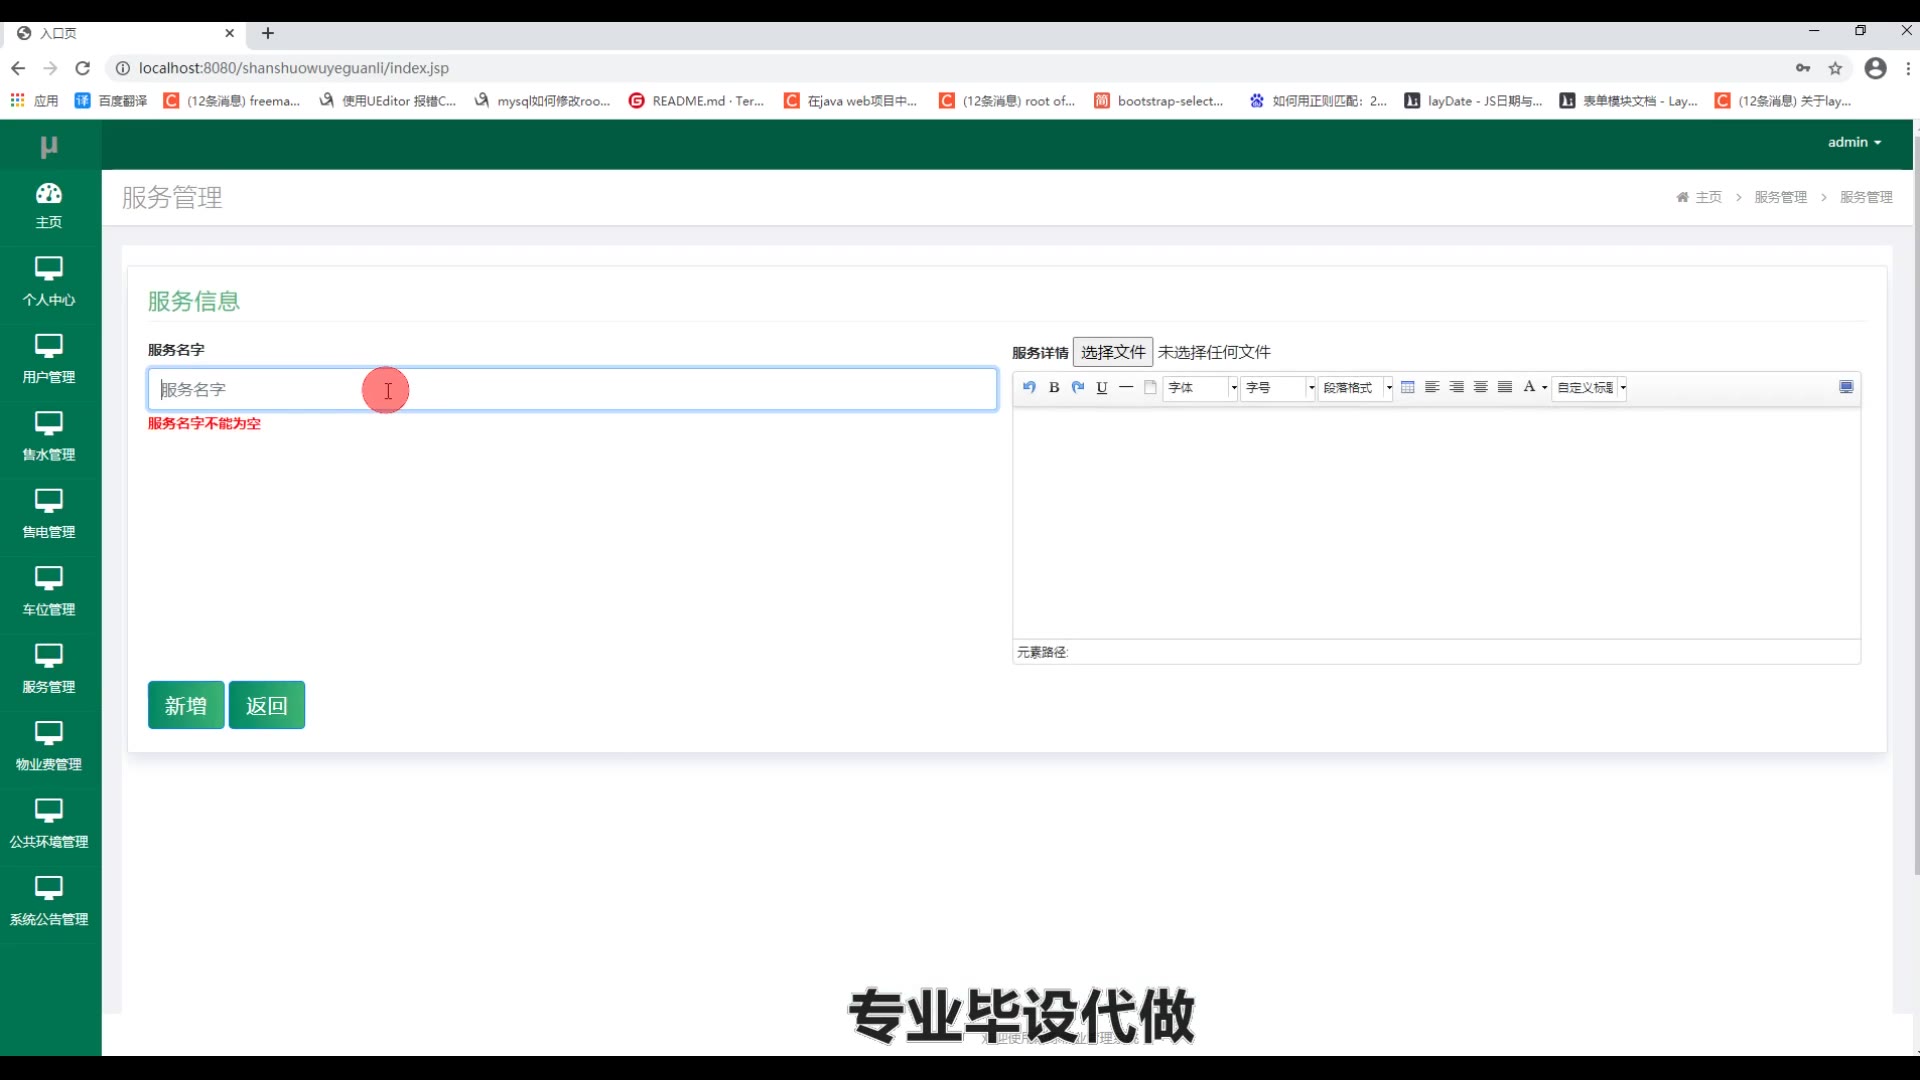This screenshot has width=1920, height=1080.
Task: Open 售电管理 in sidebar
Action: tap(49, 516)
